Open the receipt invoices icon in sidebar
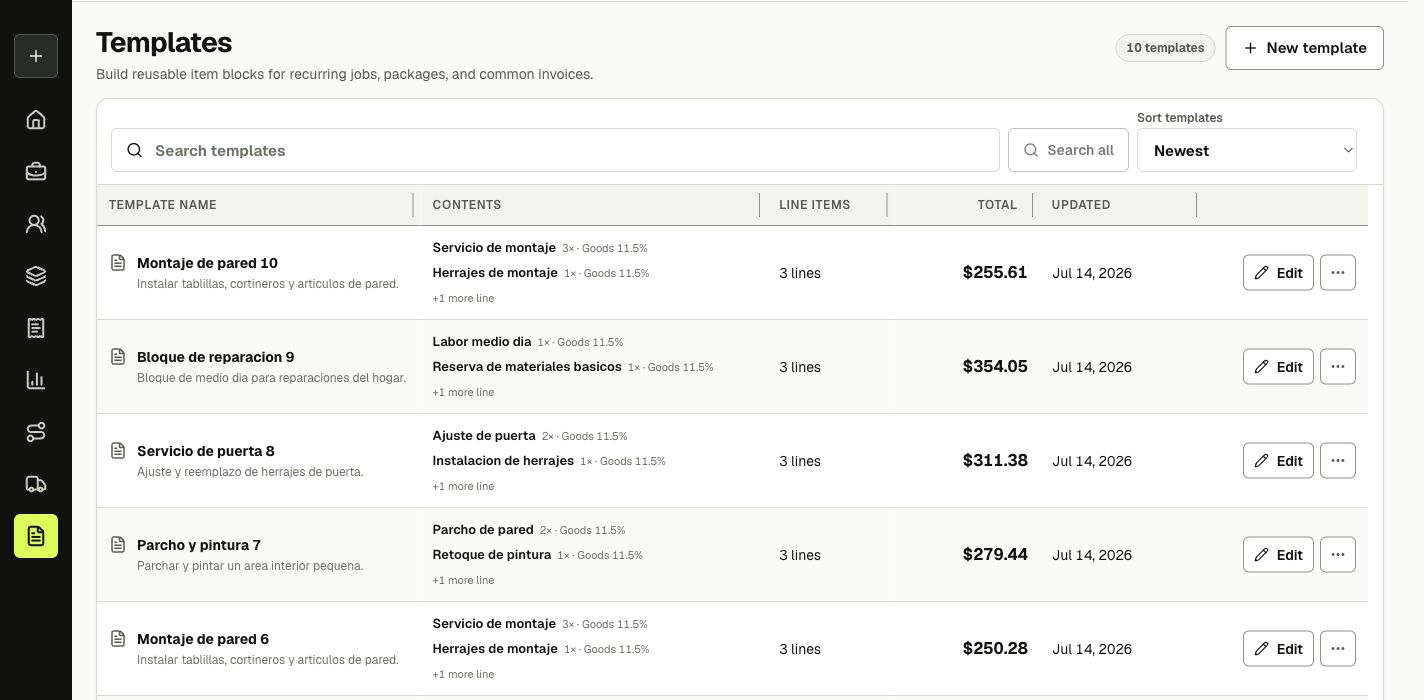 click(x=36, y=328)
